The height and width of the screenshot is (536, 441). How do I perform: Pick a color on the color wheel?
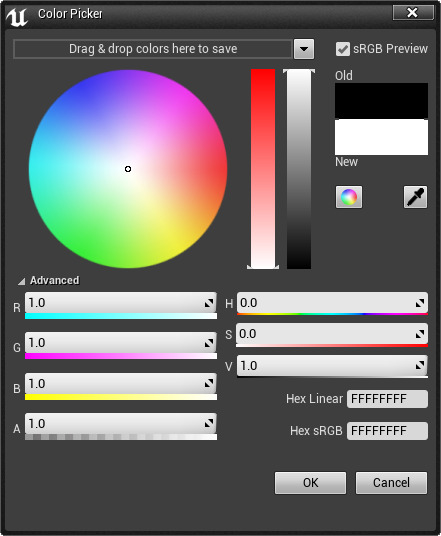(128, 169)
